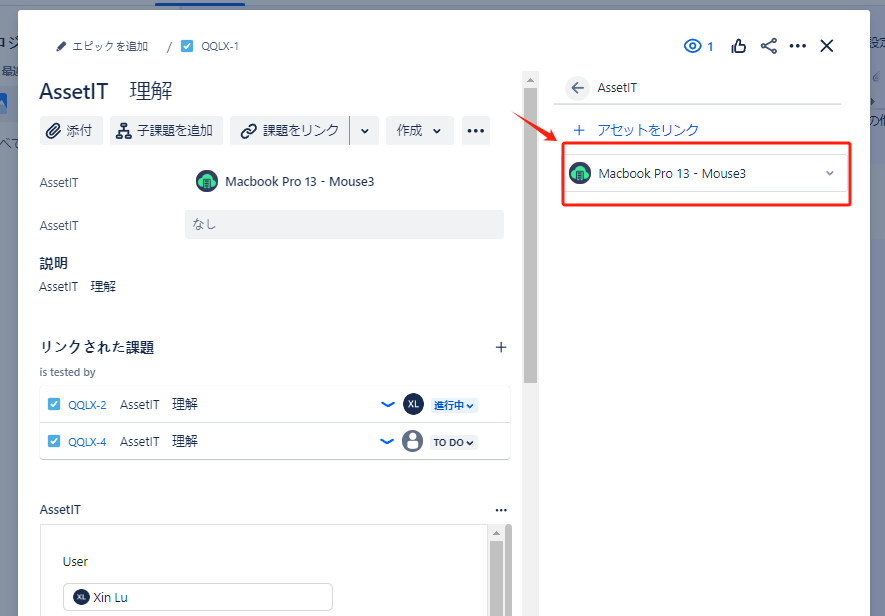Click the QQLX-1 breadcrumb checkbox icon
885x616 pixels.
click(x=187, y=46)
